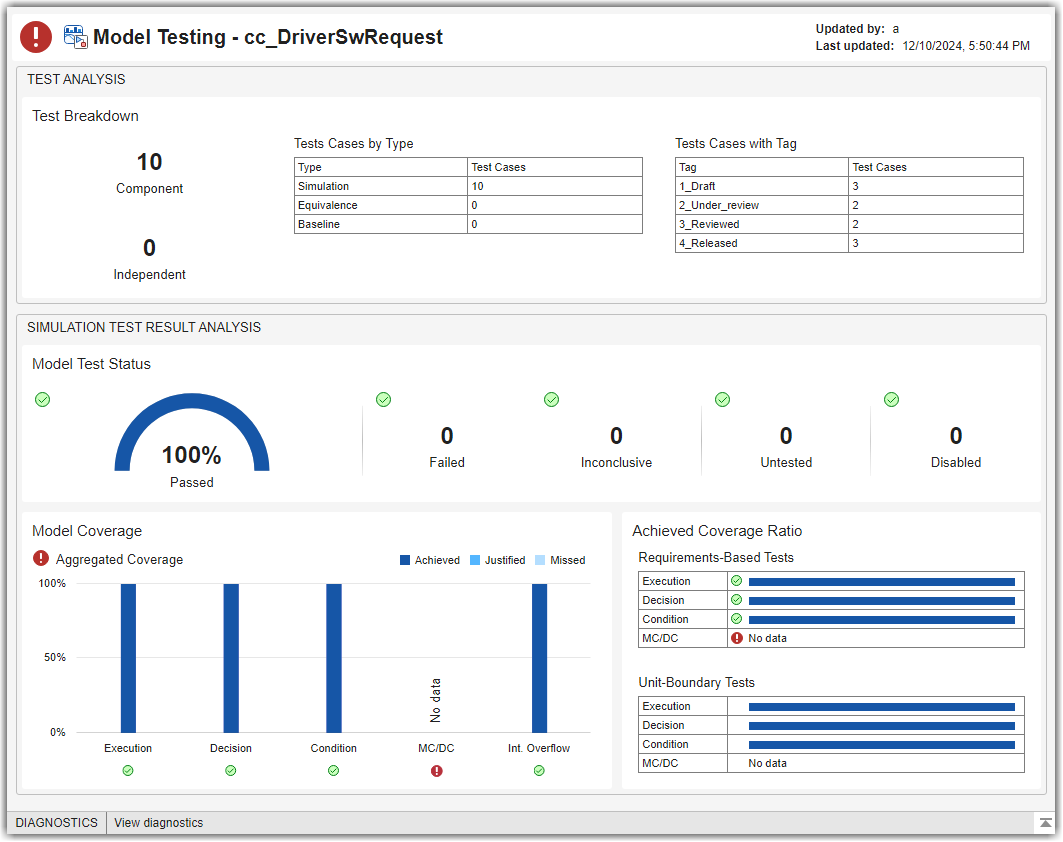Click the No data icon in the MC/DC row
This screenshot has height=842, width=1063.
pyautogui.click(x=737, y=637)
